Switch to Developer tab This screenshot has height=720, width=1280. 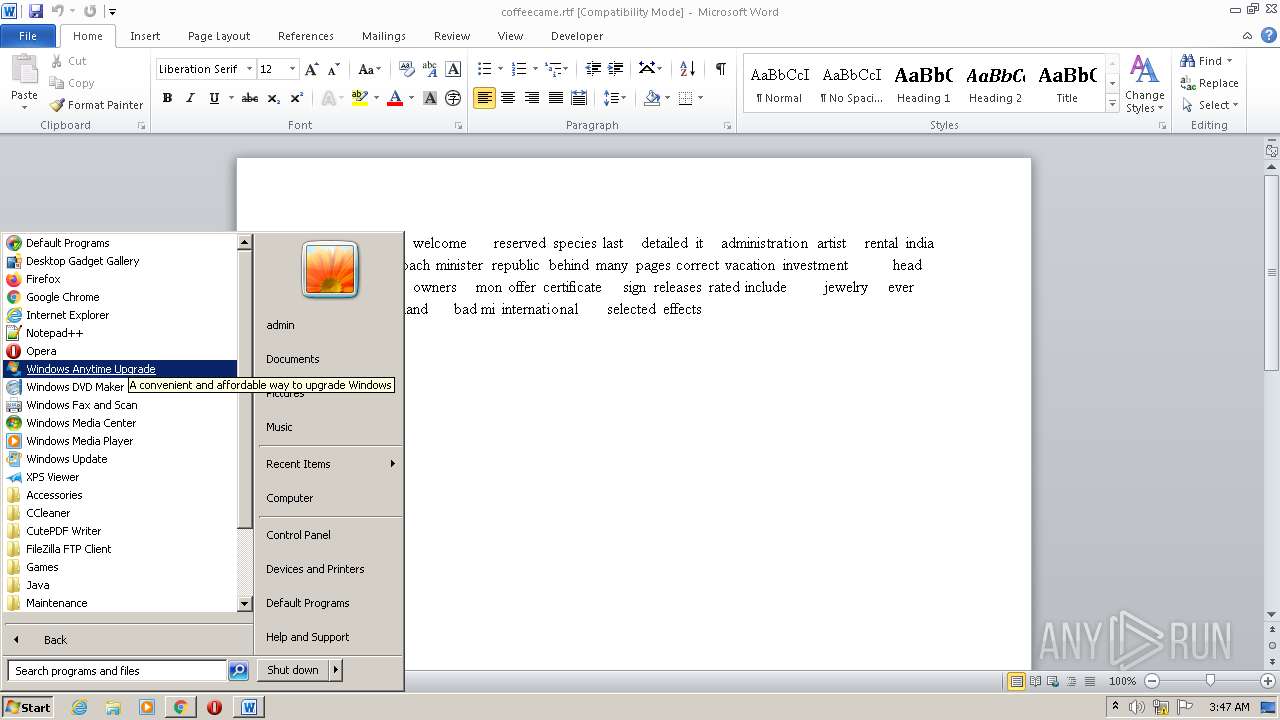point(577,36)
